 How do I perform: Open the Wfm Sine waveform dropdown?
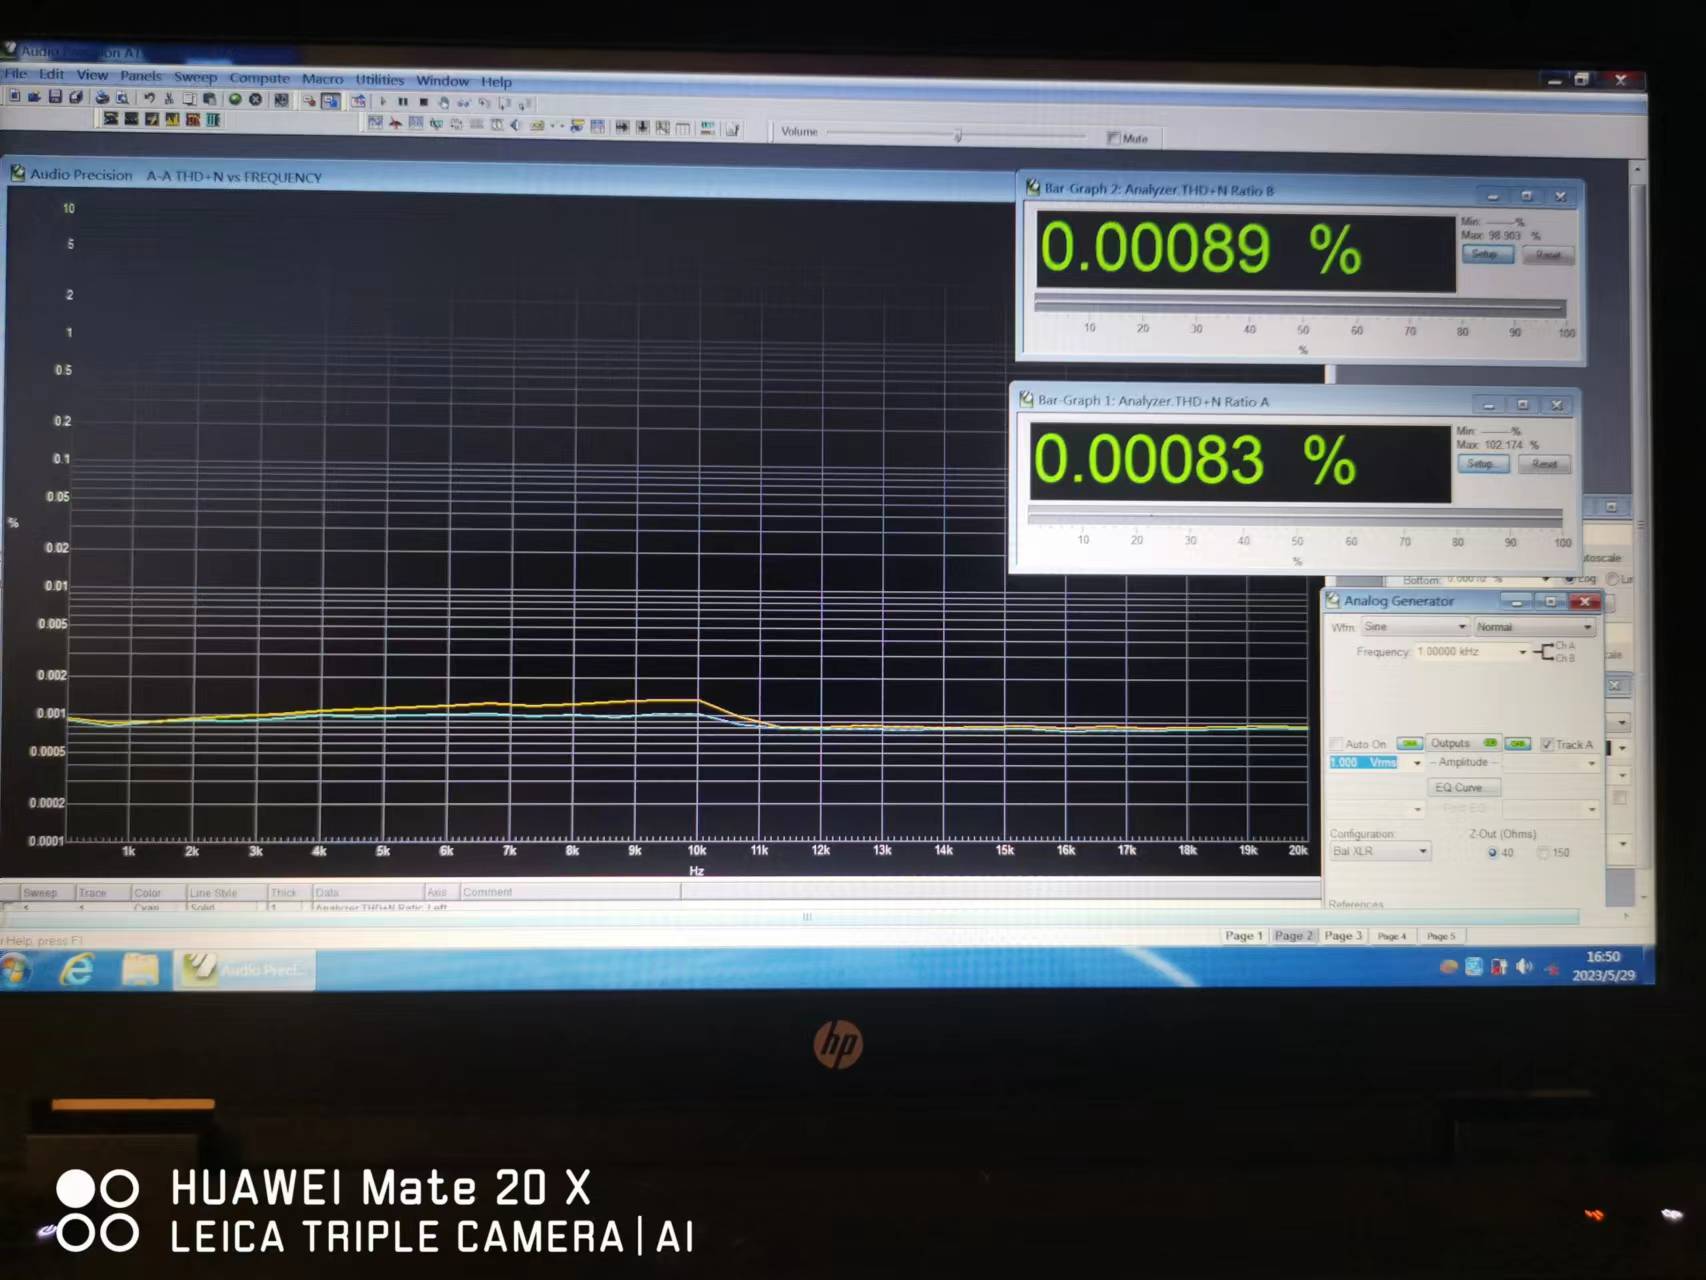(1414, 627)
